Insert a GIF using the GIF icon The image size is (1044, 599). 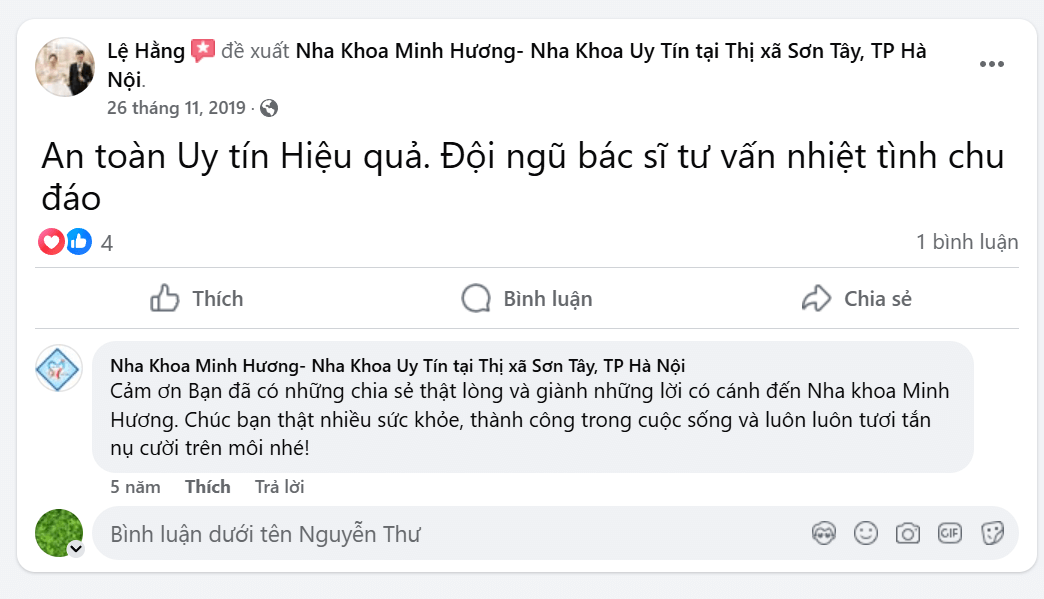click(951, 533)
